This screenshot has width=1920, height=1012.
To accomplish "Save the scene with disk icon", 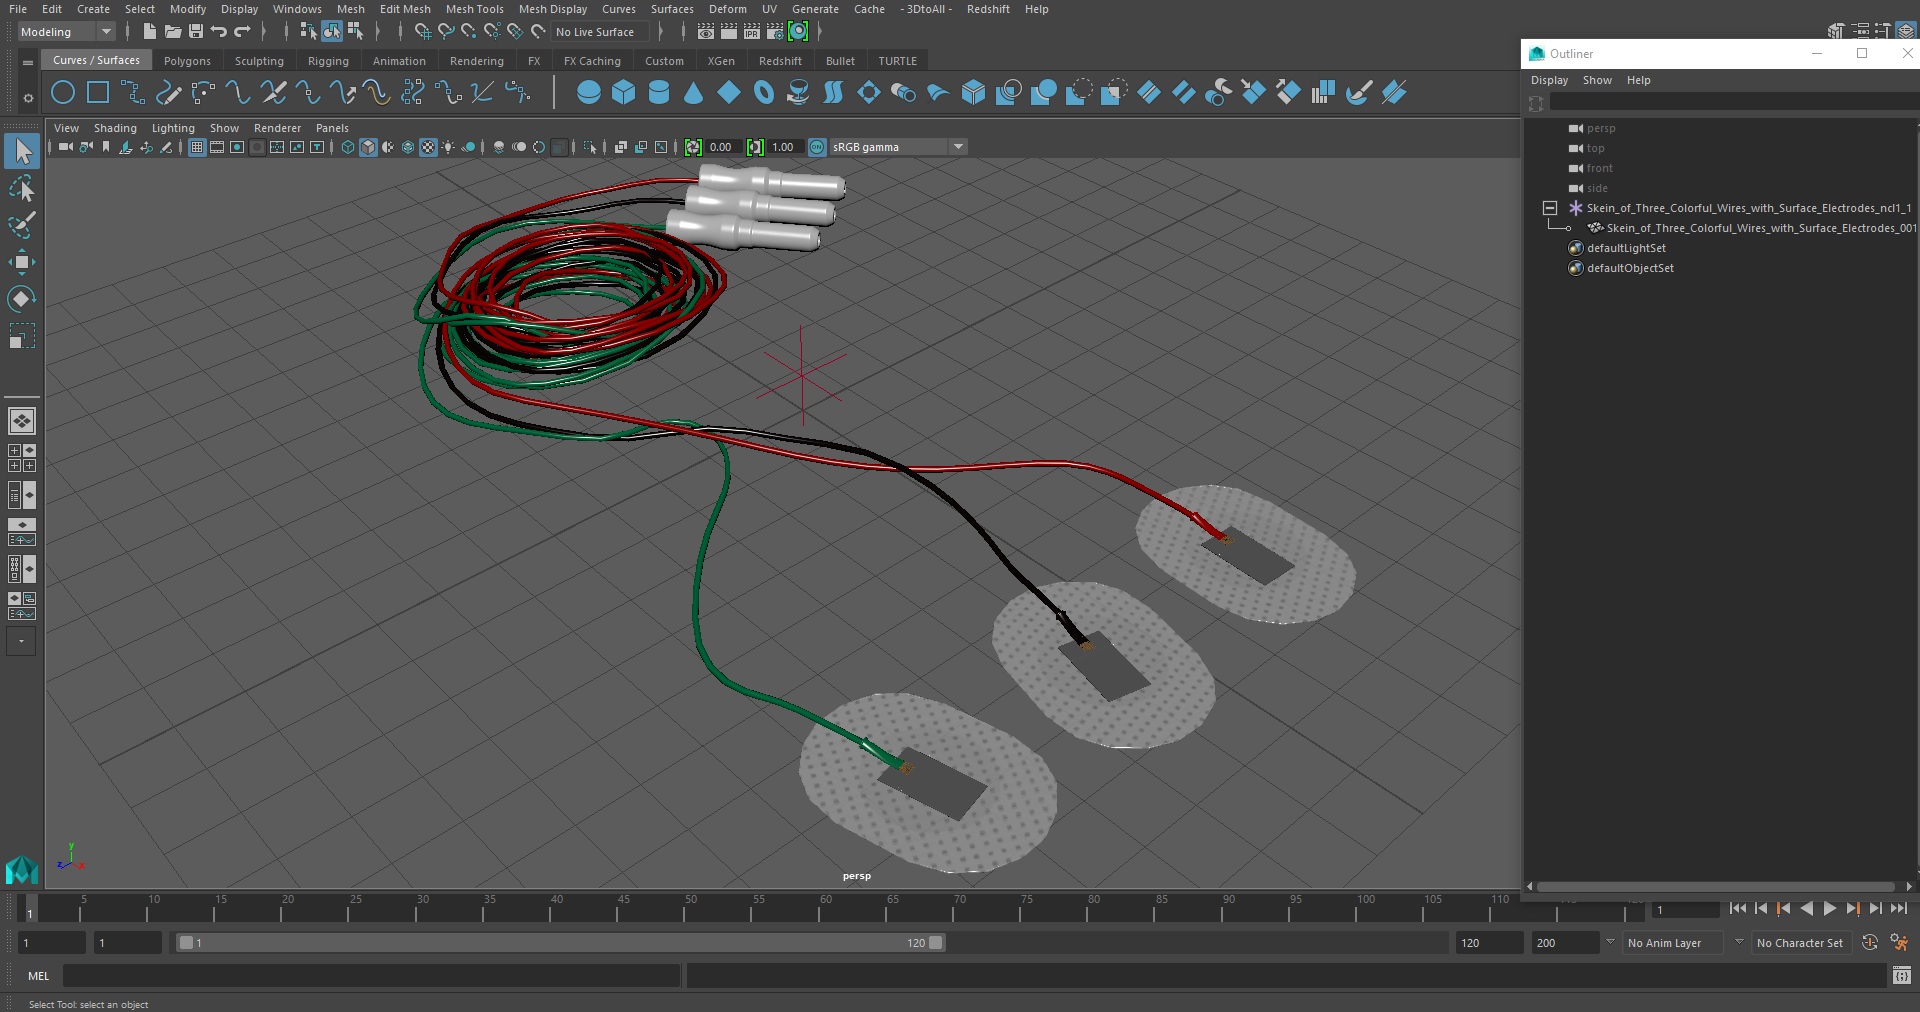I will click(196, 32).
